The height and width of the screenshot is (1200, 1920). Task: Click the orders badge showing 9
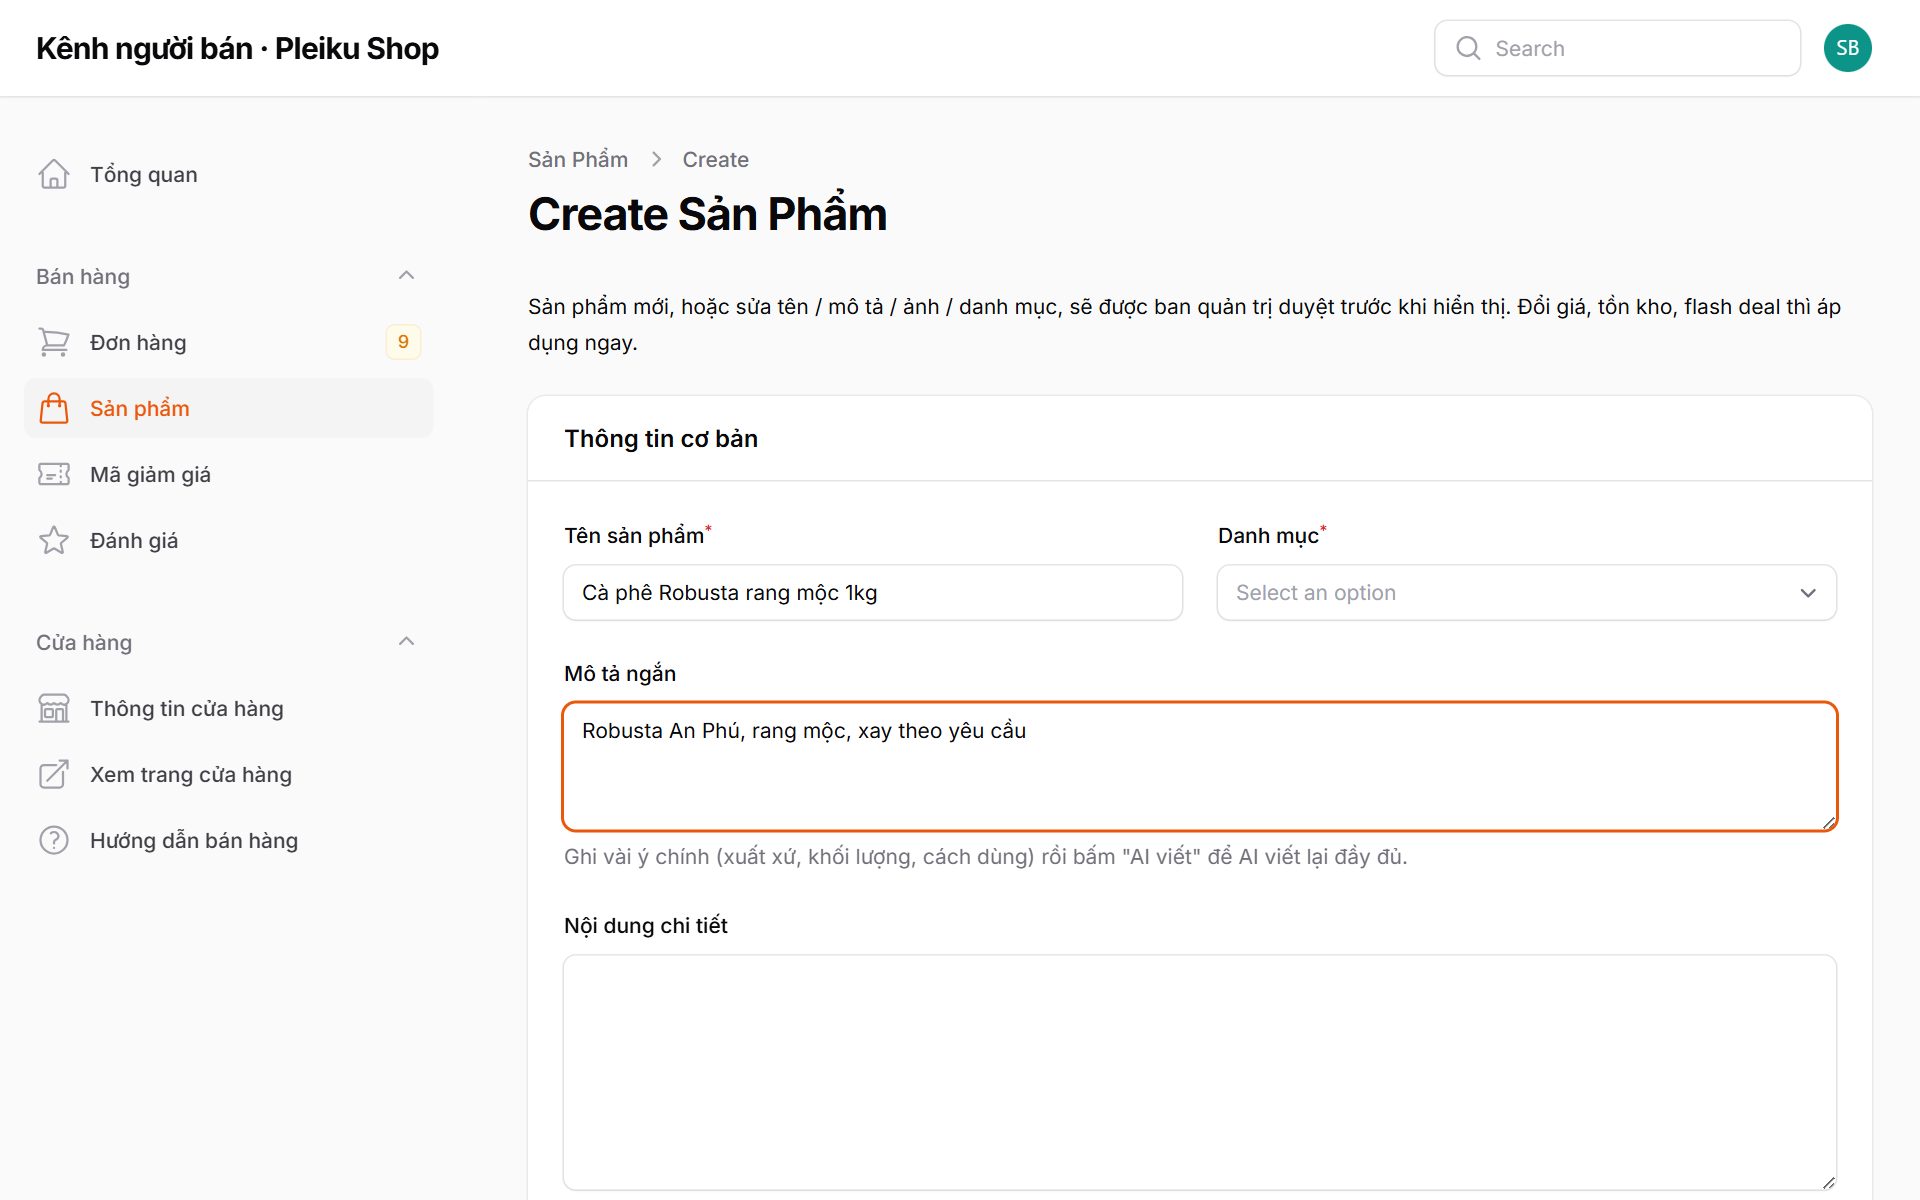tap(403, 342)
